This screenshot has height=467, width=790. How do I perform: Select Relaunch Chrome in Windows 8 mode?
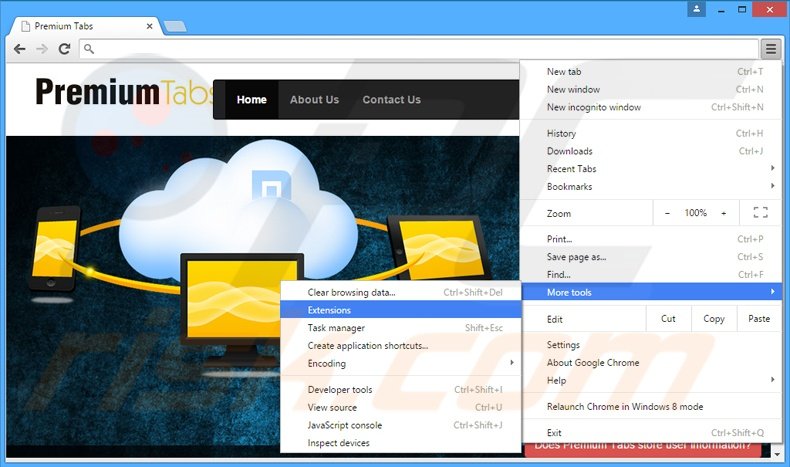click(651, 407)
